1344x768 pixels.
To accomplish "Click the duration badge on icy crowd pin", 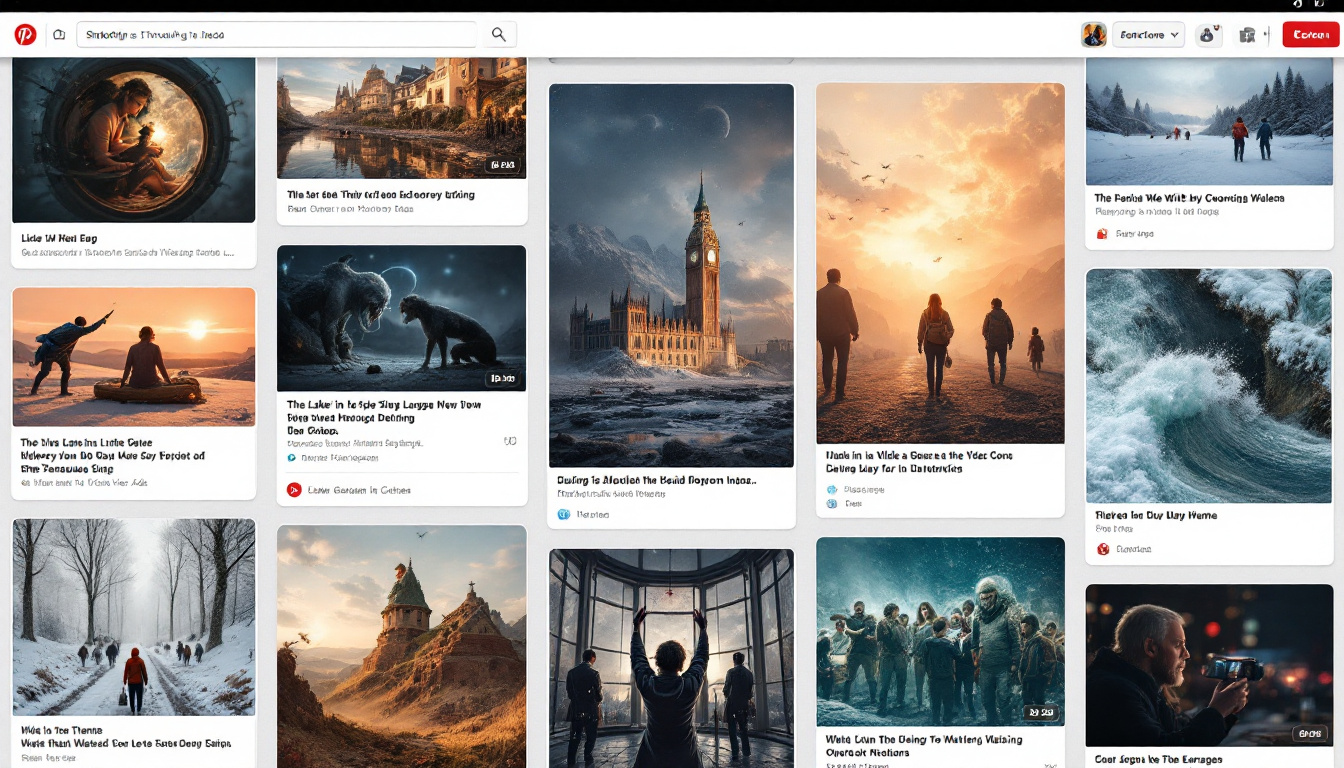I will 1039,713.
